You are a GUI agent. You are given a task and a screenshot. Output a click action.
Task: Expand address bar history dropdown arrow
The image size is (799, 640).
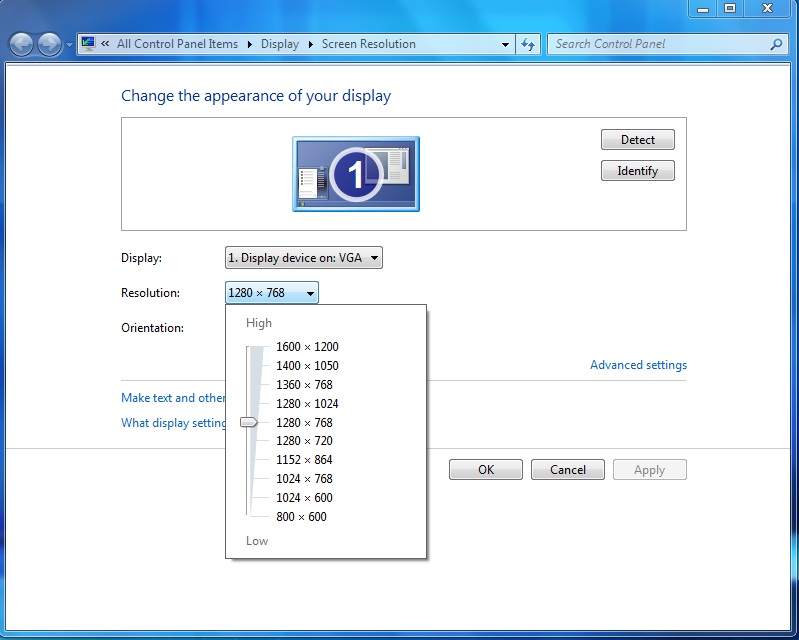505,44
